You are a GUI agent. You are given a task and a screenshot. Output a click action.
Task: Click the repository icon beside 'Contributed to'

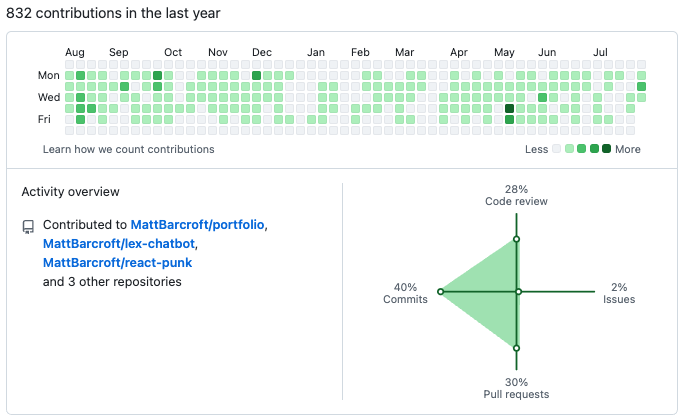coord(28,227)
